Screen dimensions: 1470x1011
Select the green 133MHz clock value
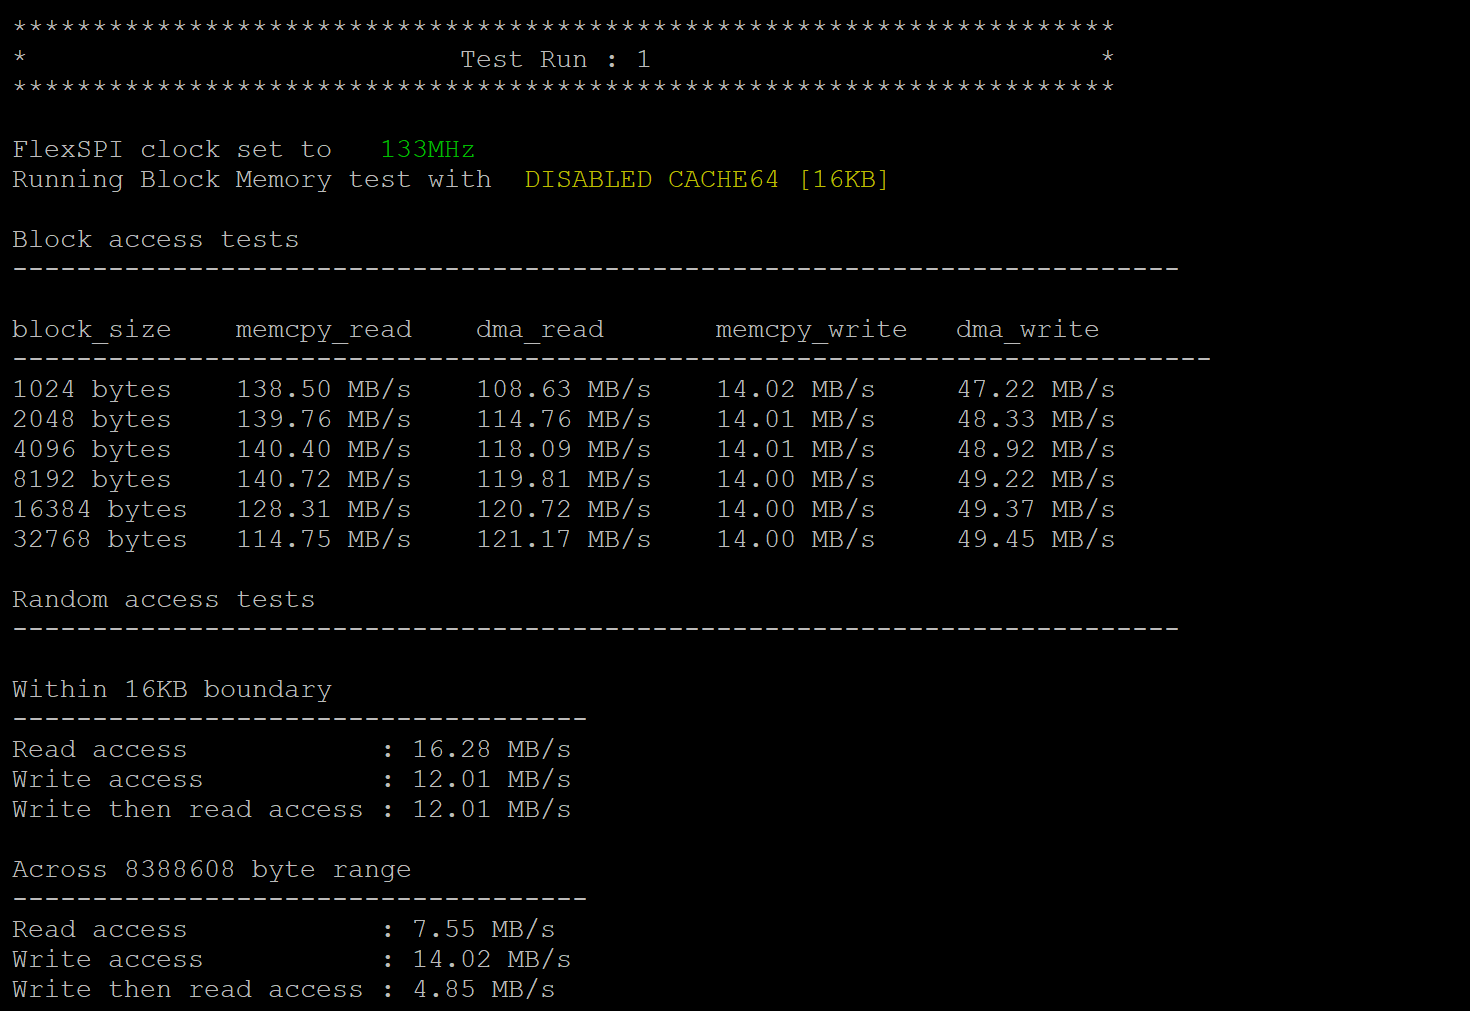(x=427, y=149)
